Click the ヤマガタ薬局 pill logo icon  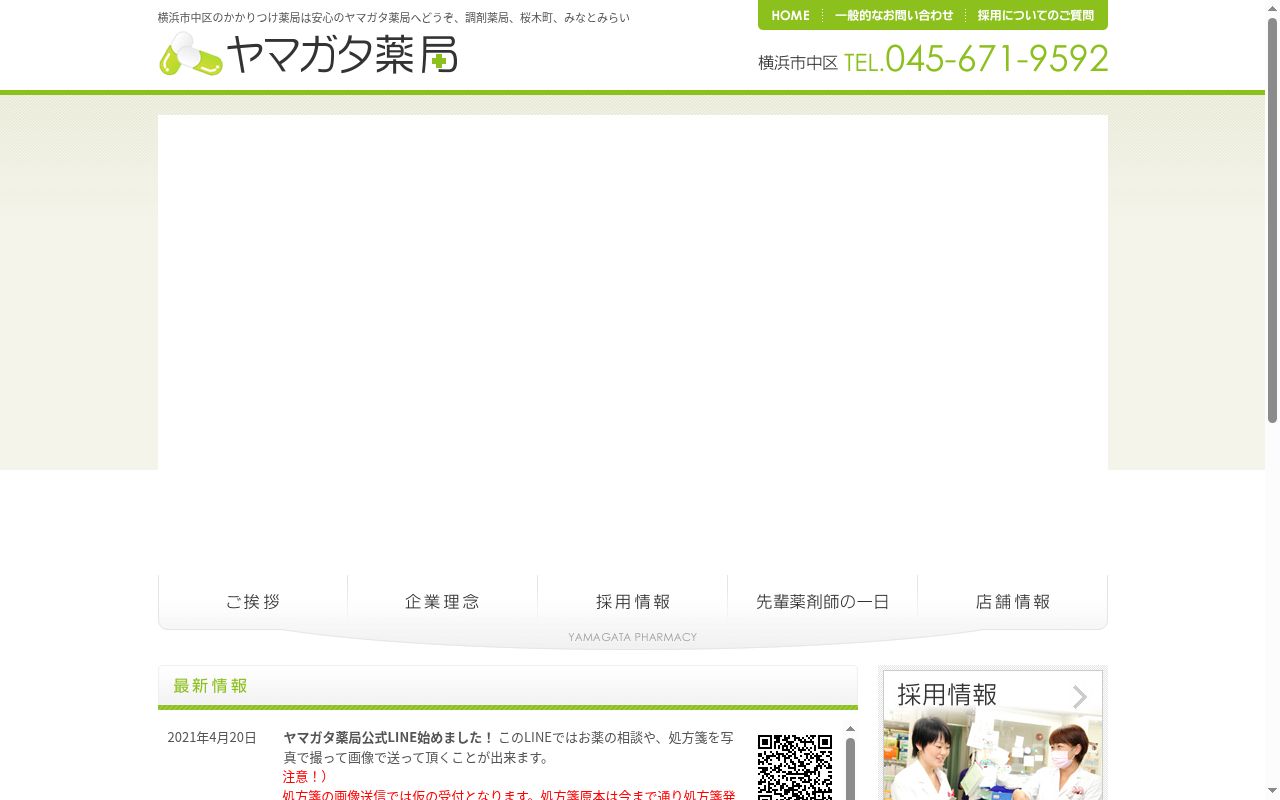coord(190,54)
